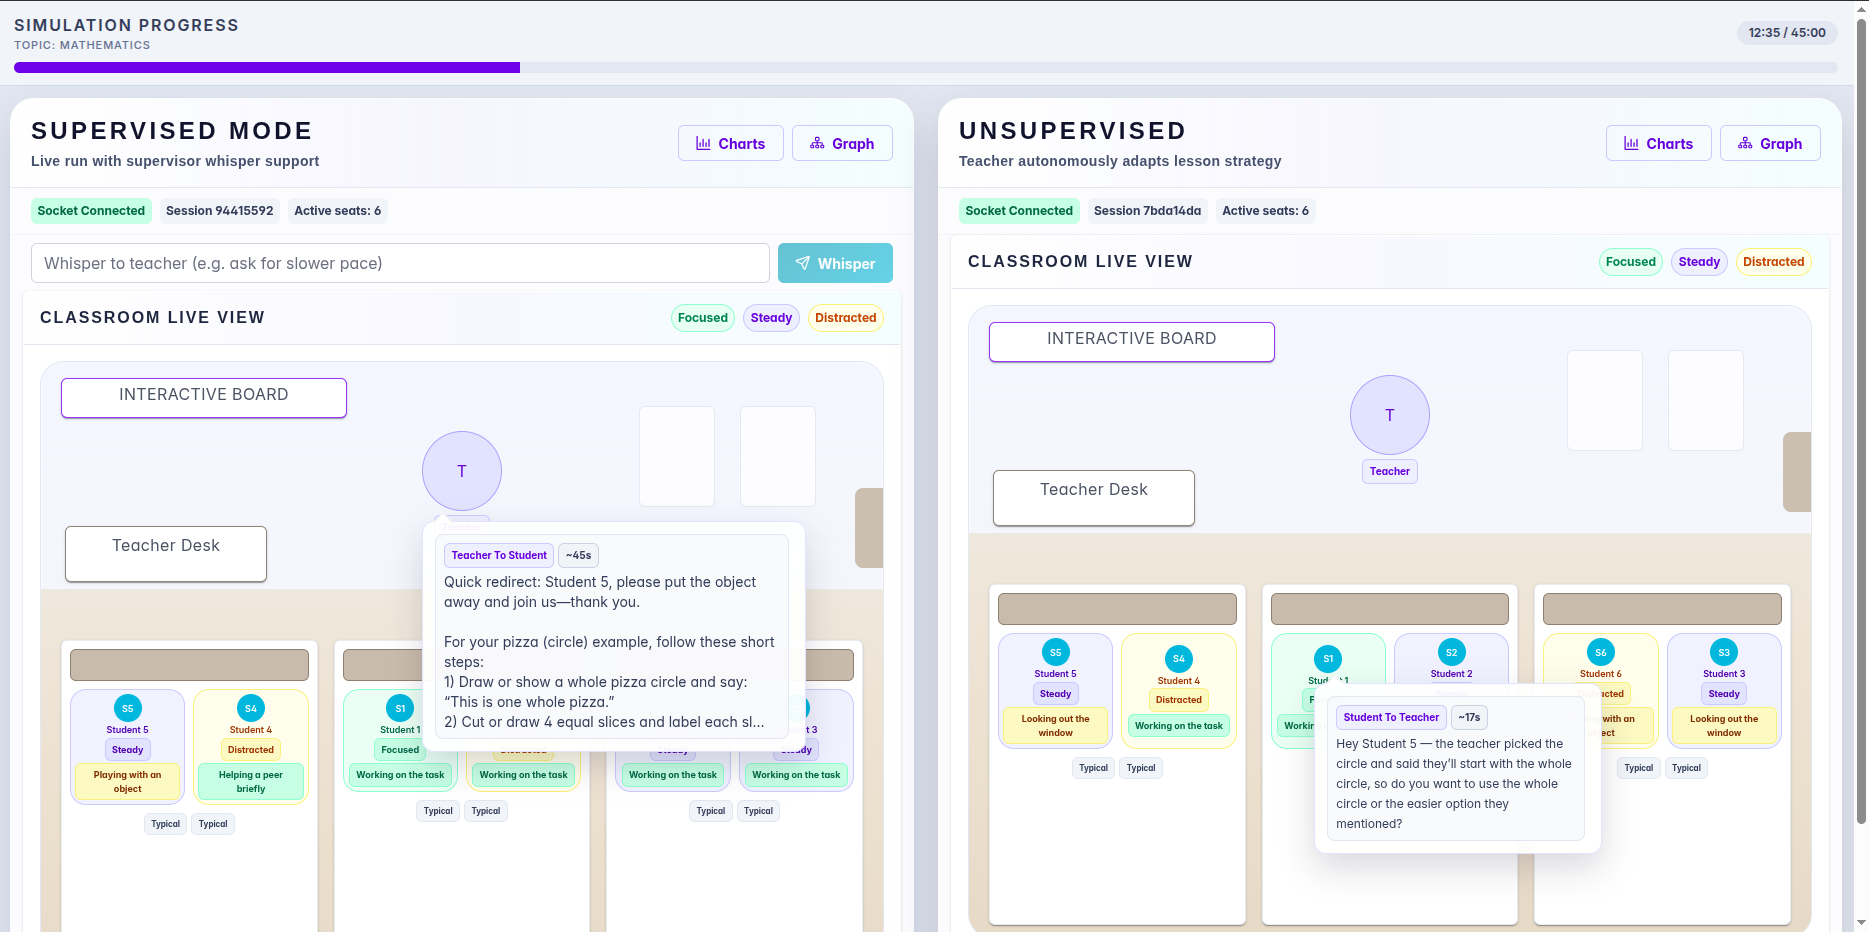
Task: Click Teacher To Student tag in popup
Action: coord(499,555)
